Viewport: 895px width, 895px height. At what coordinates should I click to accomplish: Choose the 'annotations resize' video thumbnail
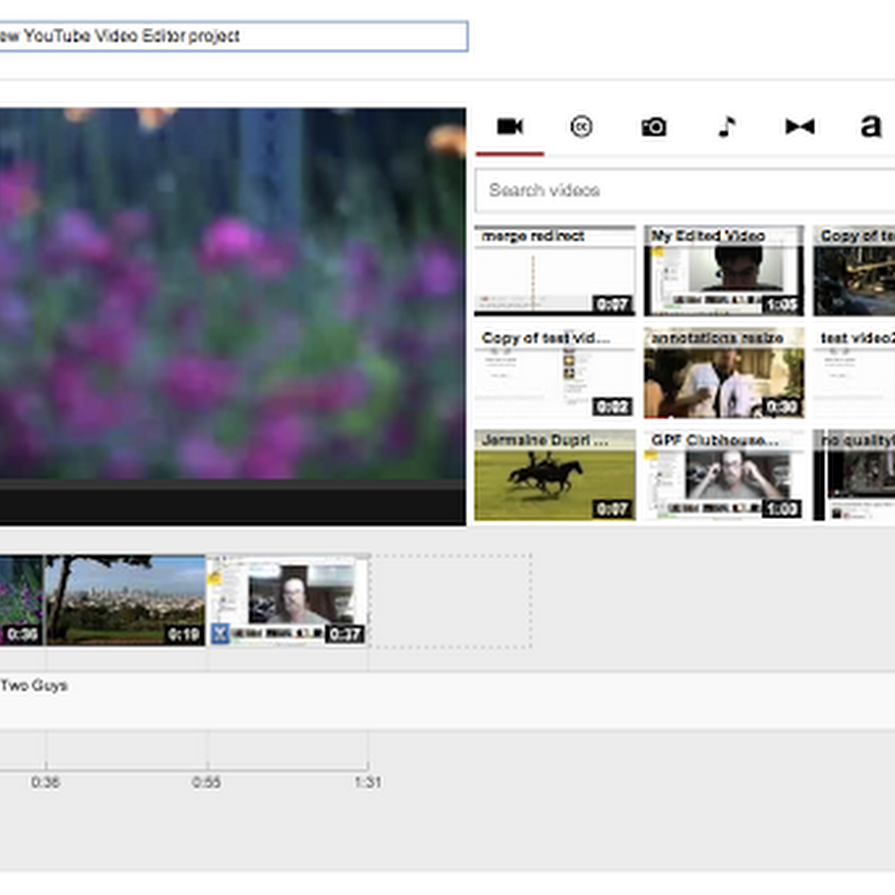coord(723,373)
